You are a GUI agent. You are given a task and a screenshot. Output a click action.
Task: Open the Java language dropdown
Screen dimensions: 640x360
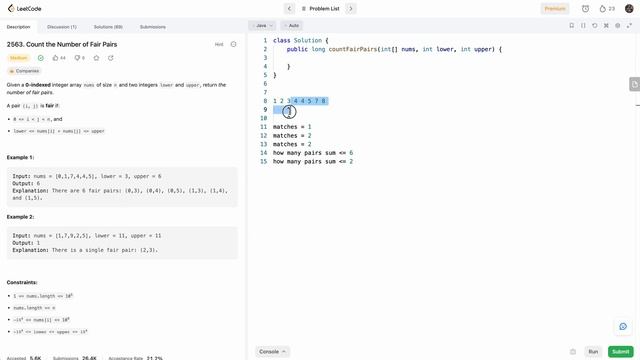(x=262, y=26)
